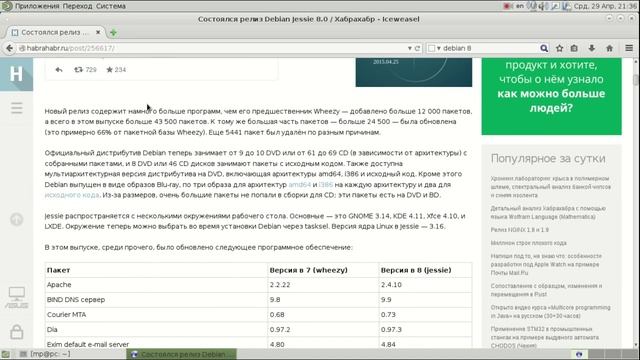Click the round tray icon in bottom panel

tap(579, 354)
